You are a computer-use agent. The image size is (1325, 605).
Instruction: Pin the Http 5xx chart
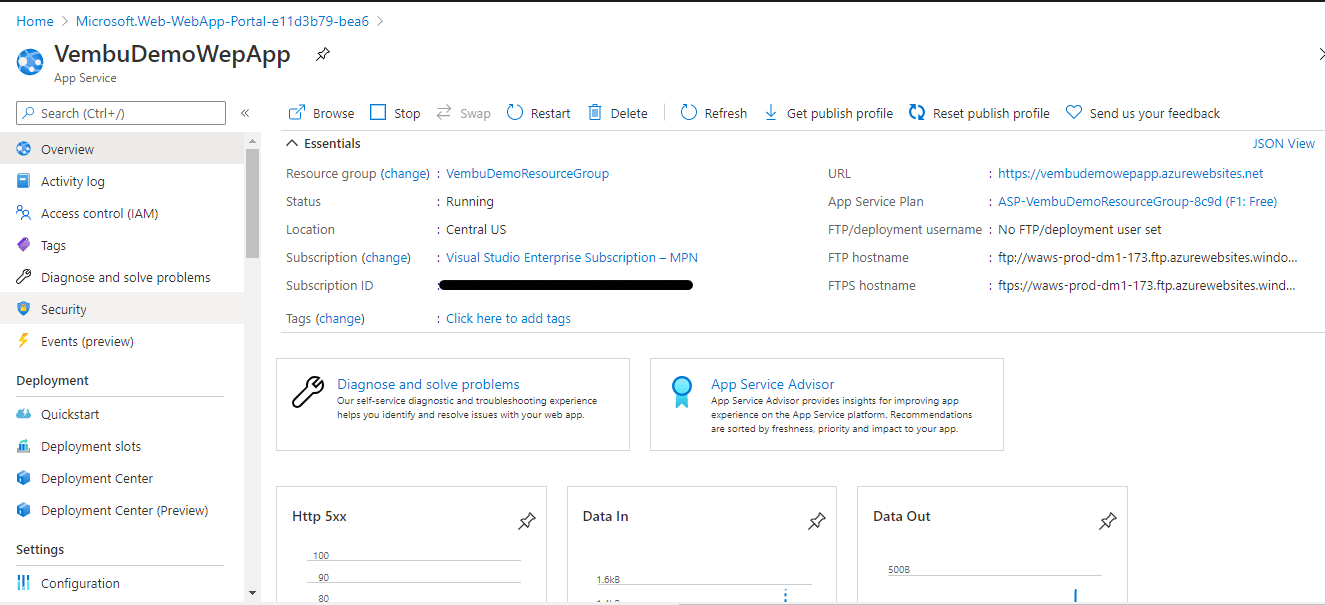(x=526, y=521)
